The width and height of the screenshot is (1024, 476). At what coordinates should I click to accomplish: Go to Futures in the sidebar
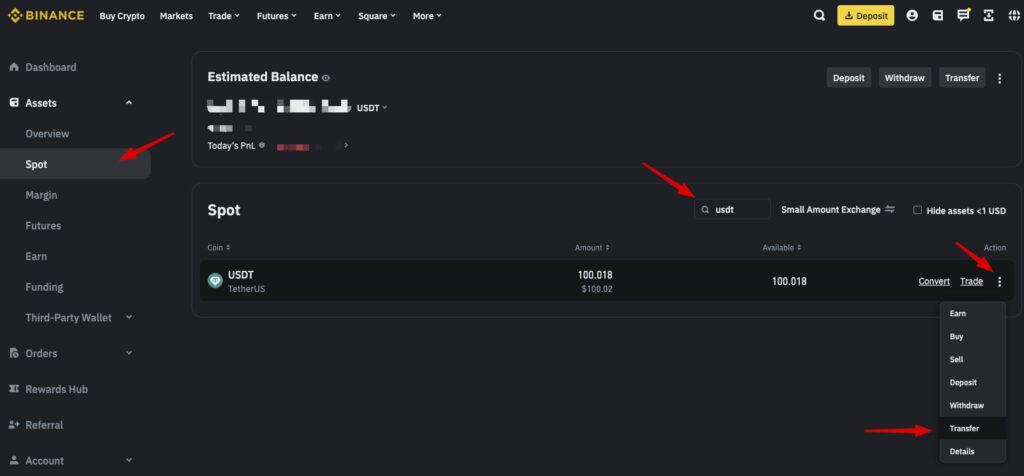43,226
